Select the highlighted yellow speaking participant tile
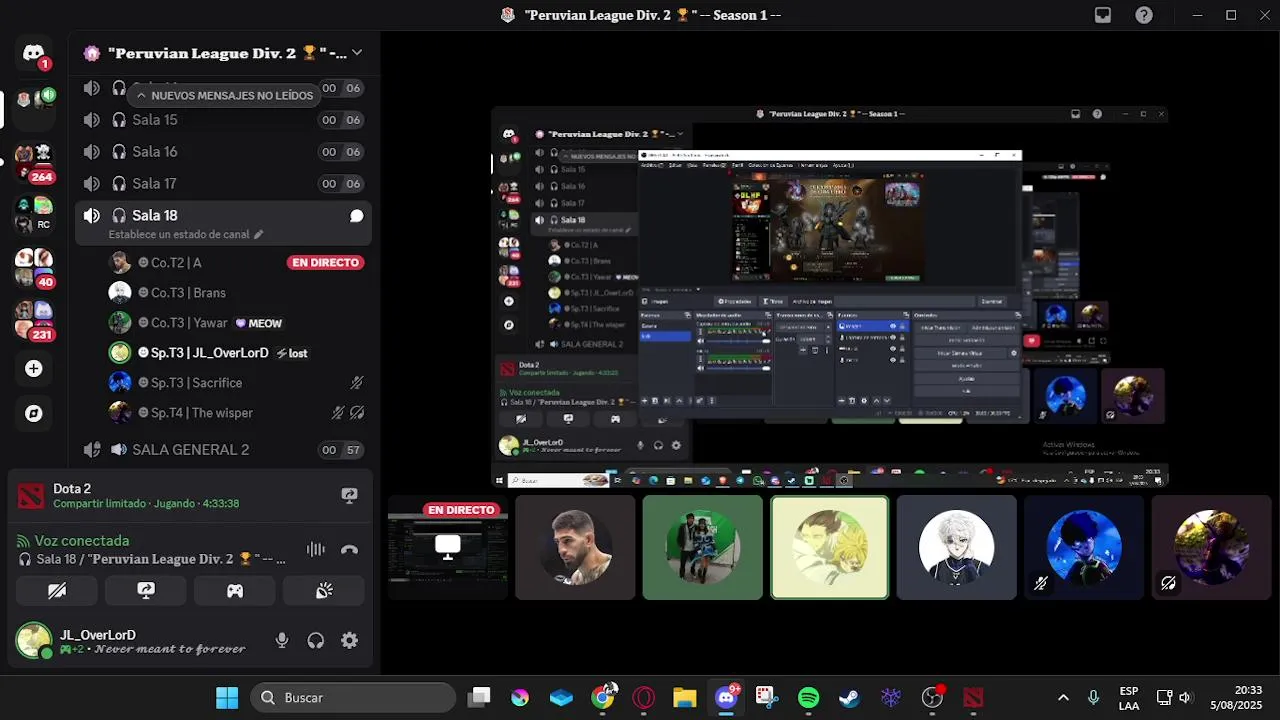Screen dimensions: 1280x720 (829, 548)
